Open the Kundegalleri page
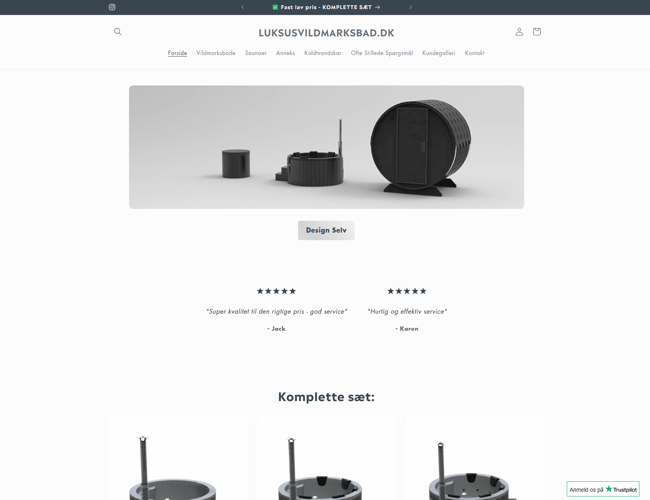This screenshot has height=500, width=650. point(439,53)
